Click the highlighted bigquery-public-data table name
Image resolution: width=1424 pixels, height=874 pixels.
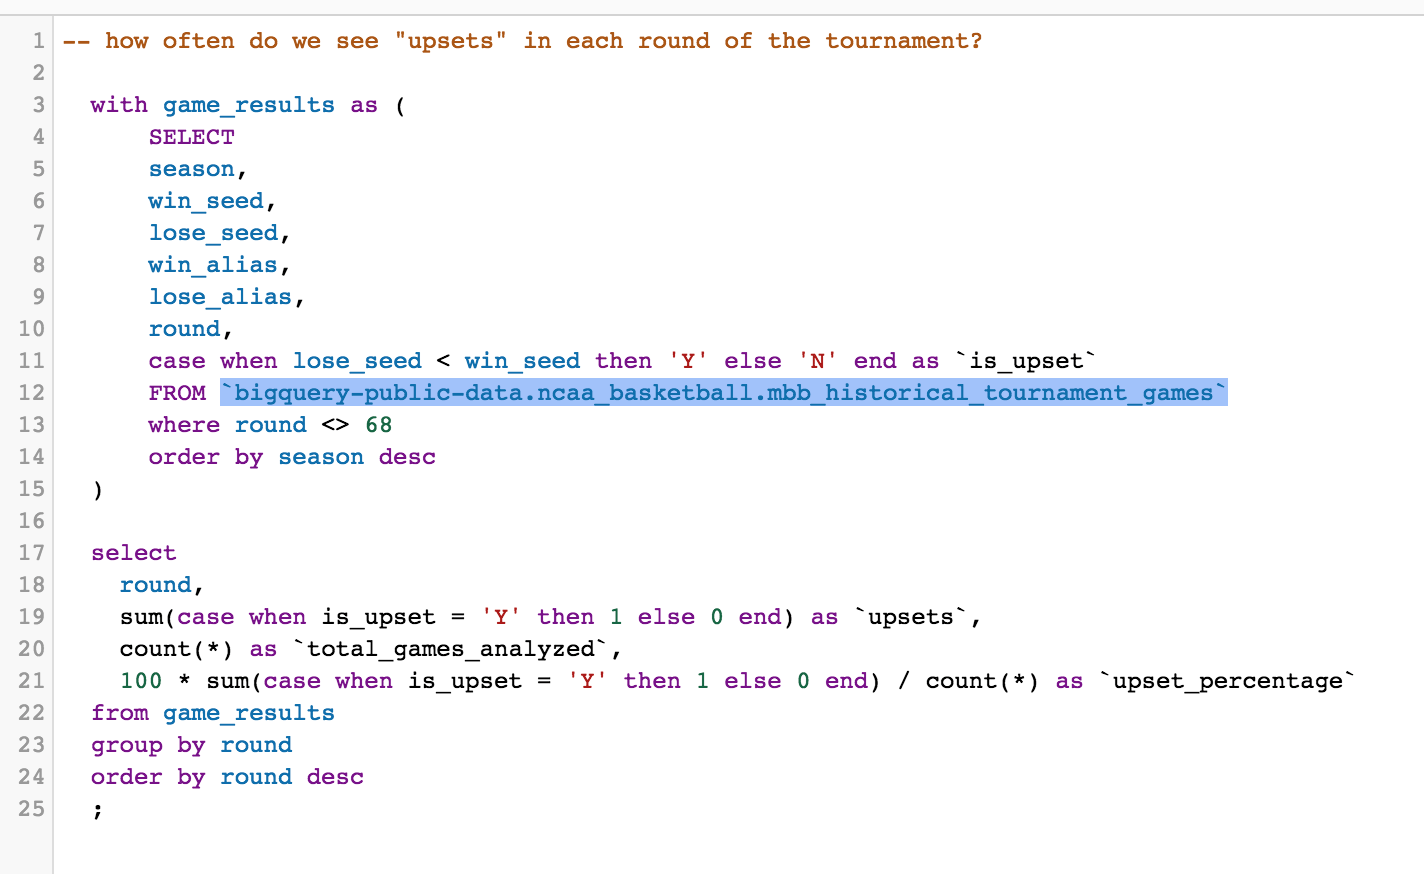723,393
